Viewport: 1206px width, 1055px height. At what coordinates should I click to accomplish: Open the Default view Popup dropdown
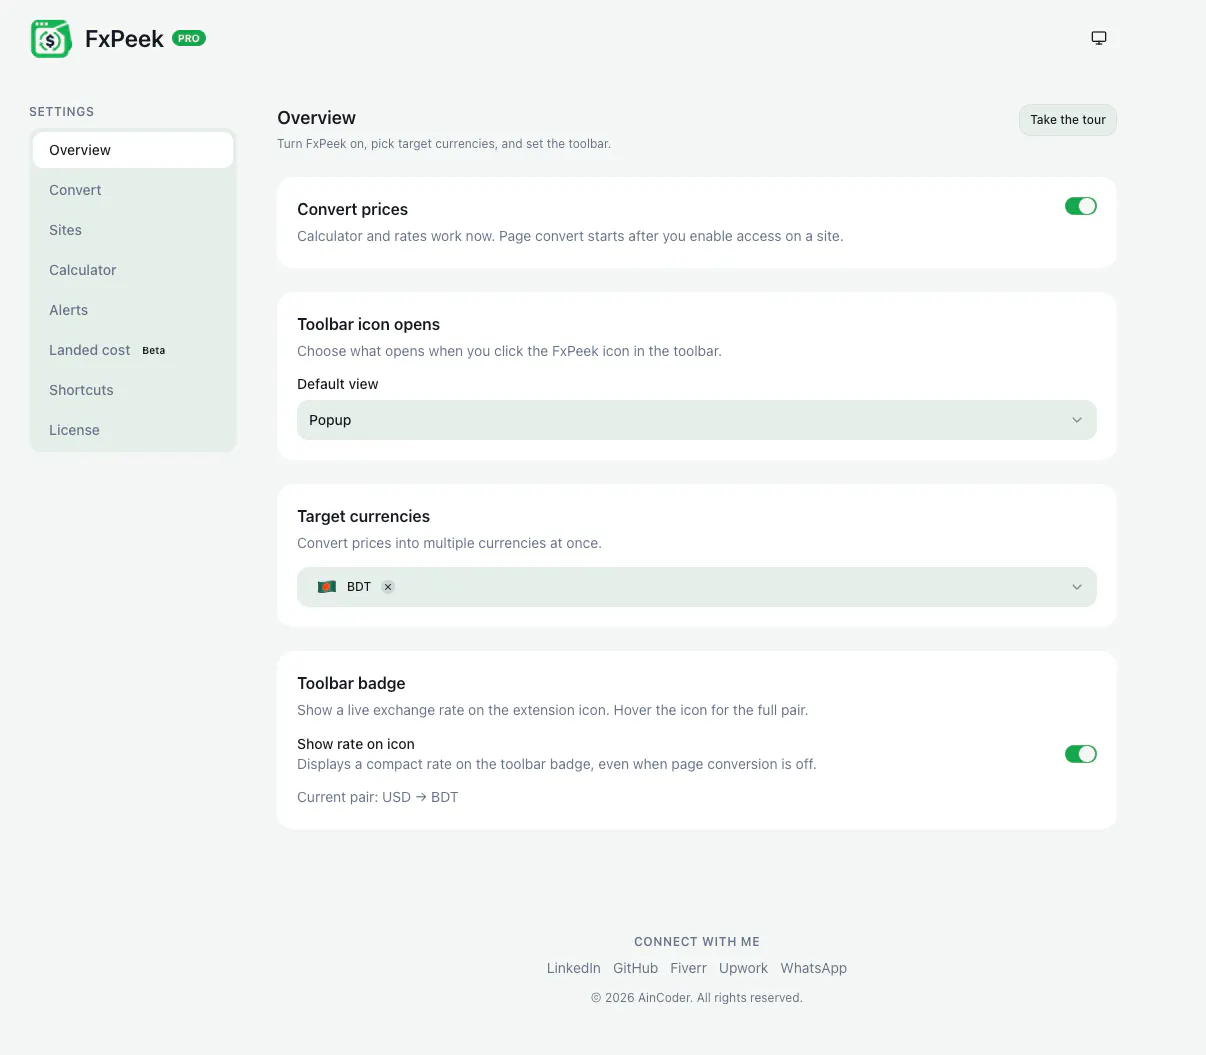coord(697,420)
